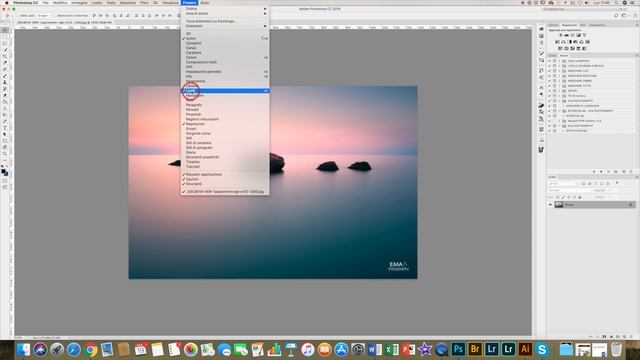Select the Move tool
Viewport: 640px width, 360px height.
pos(5,30)
